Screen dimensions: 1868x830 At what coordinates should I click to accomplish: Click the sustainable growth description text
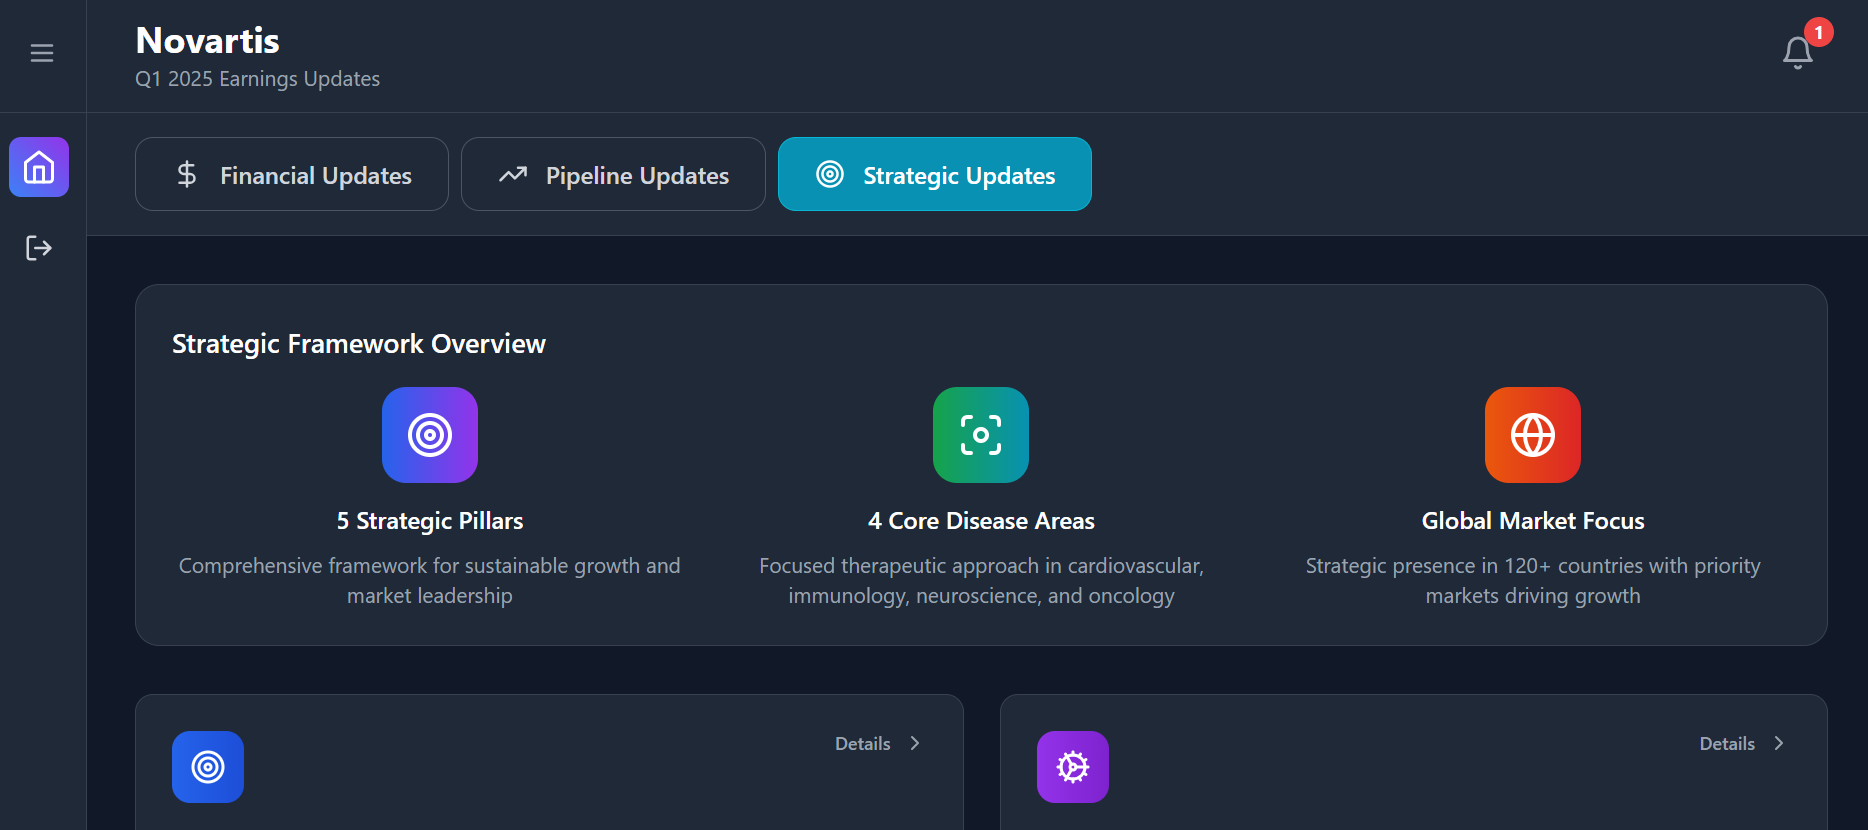click(x=430, y=581)
